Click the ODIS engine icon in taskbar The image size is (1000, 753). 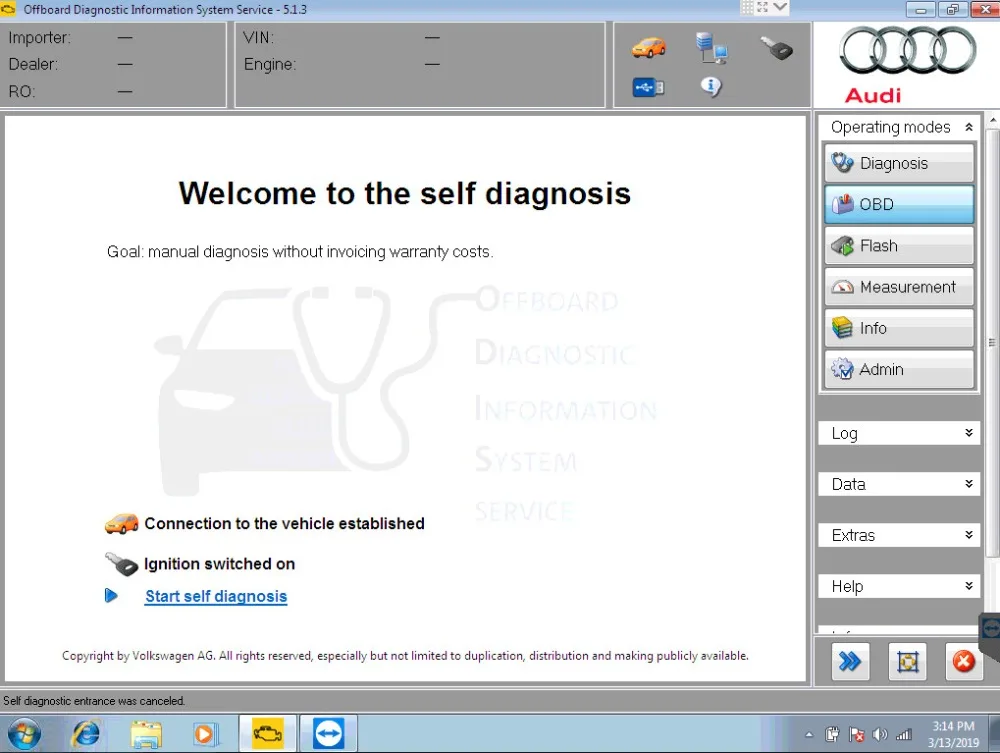pyautogui.click(x=267, y=734)
